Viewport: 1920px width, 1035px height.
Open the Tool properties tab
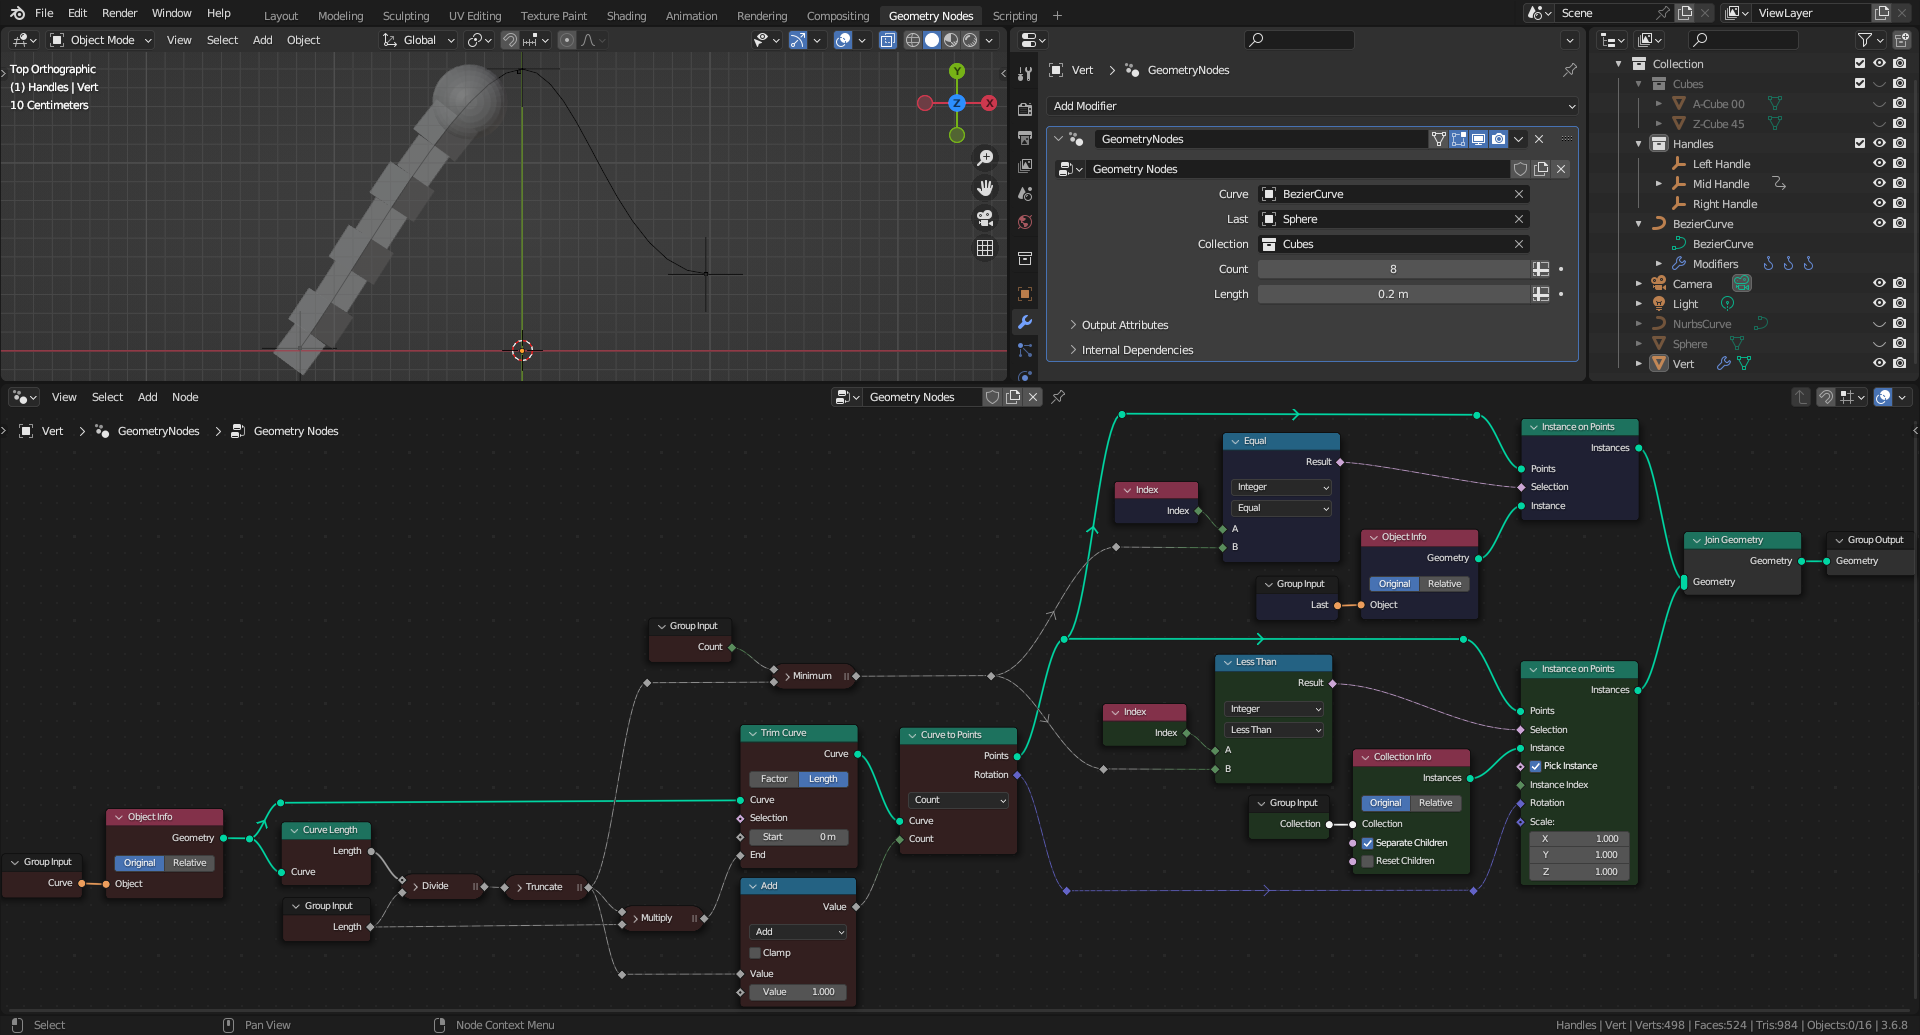point(1025,74)
